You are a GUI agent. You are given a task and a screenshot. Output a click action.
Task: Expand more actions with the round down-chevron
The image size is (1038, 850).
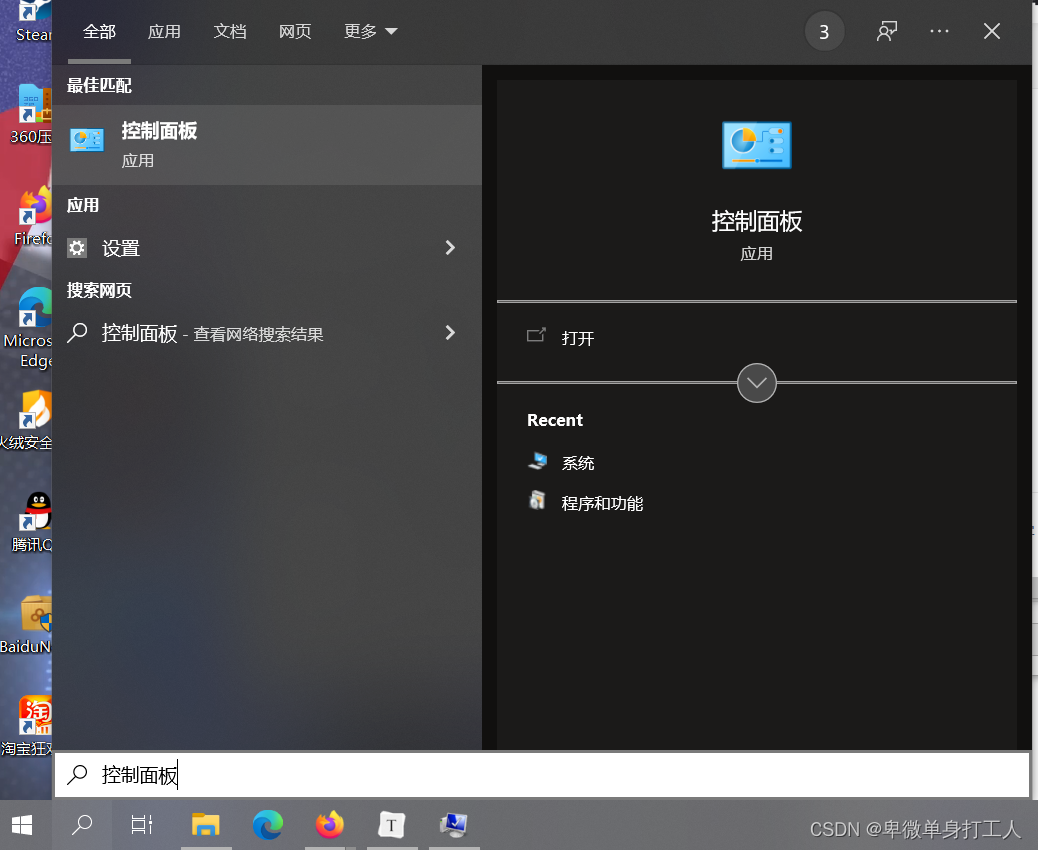coord(757,383)
